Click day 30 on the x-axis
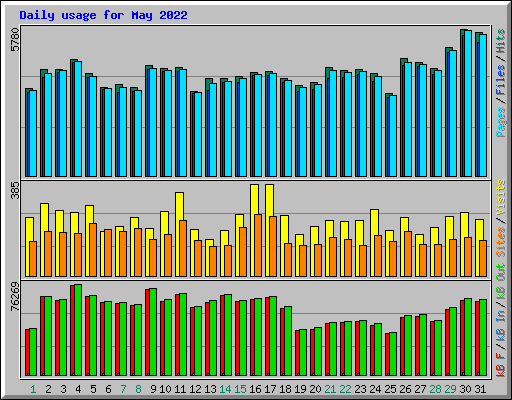This screenshot has height=400, width=512. point(465,389)
